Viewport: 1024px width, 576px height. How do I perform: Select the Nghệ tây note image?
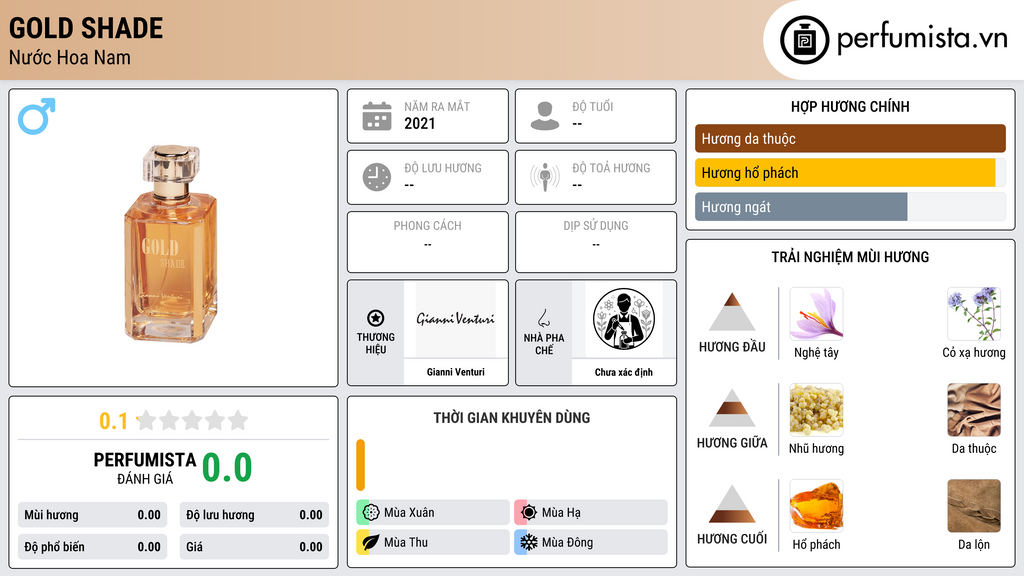(x=816, y=314)
